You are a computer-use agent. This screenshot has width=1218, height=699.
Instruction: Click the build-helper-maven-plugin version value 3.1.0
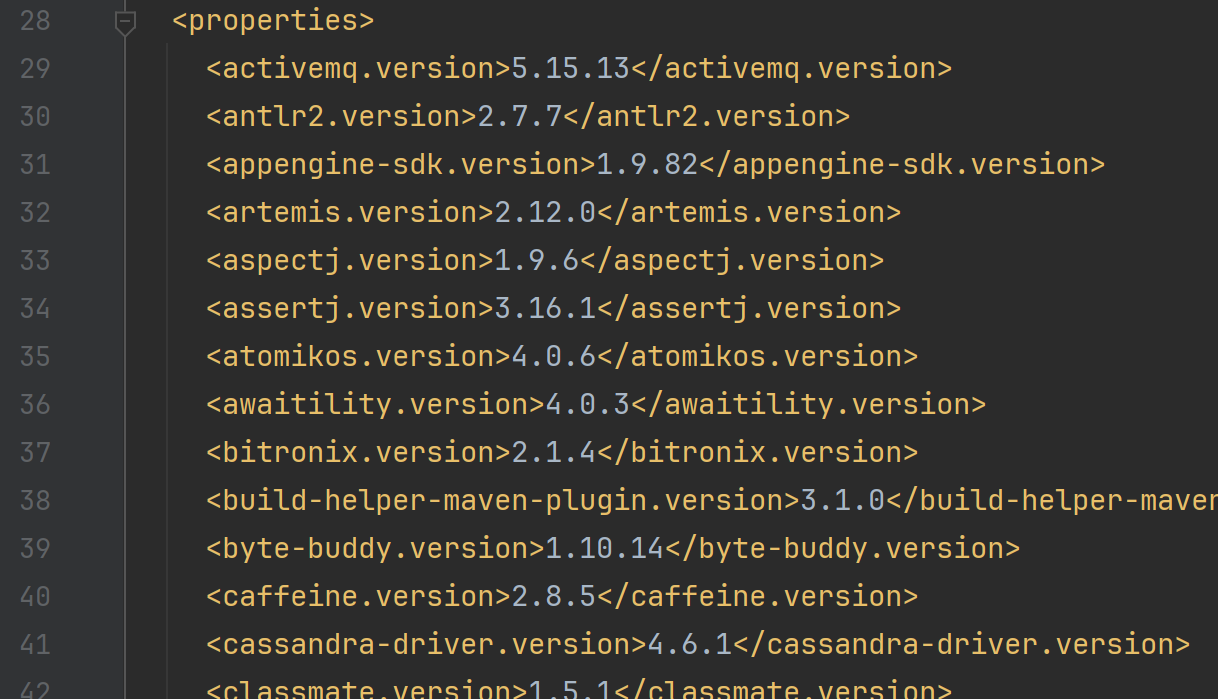click(842, 501)
